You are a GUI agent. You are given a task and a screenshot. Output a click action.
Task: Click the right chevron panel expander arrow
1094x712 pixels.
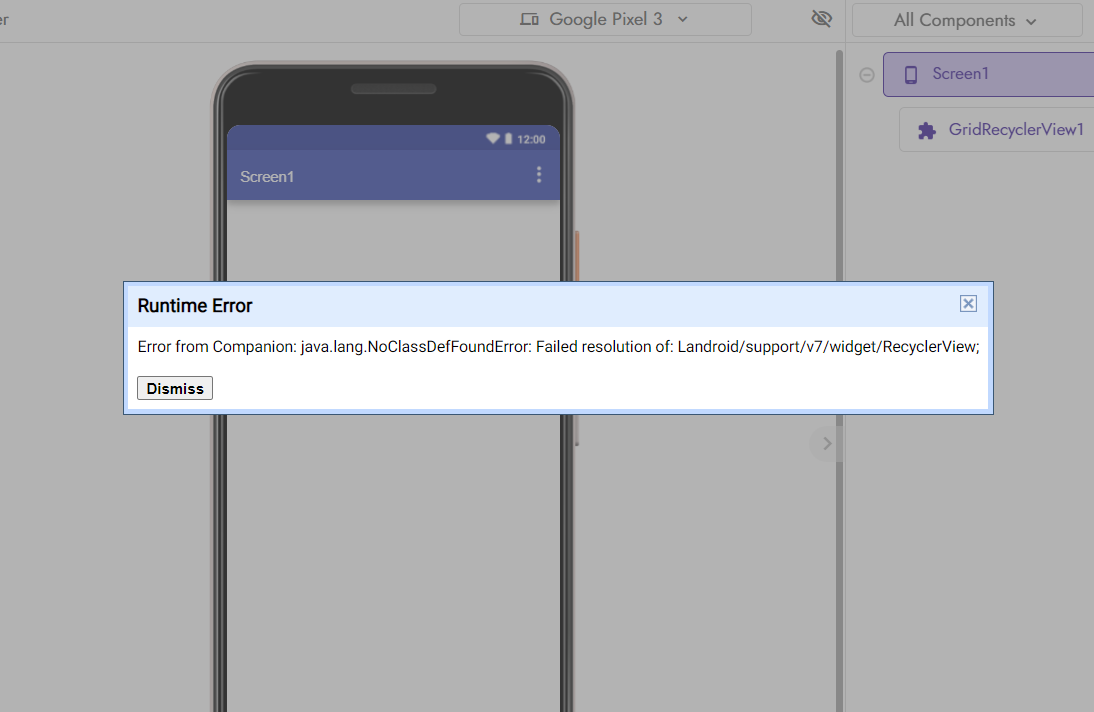tap(827, 444)
